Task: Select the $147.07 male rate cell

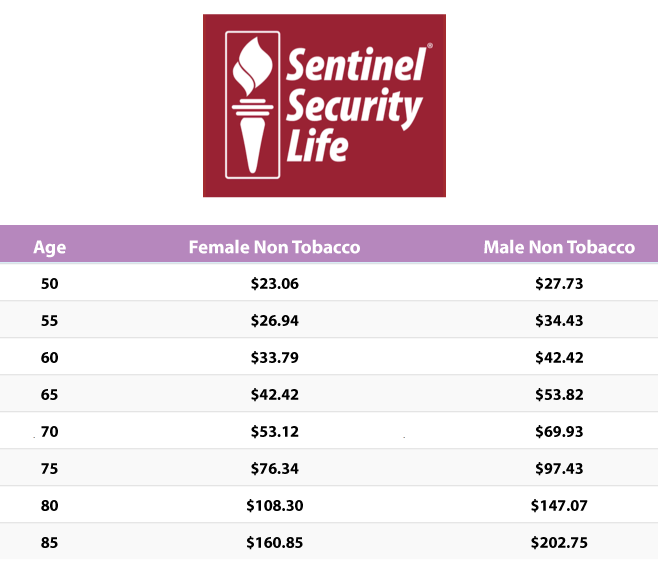Action: (559, 505)
